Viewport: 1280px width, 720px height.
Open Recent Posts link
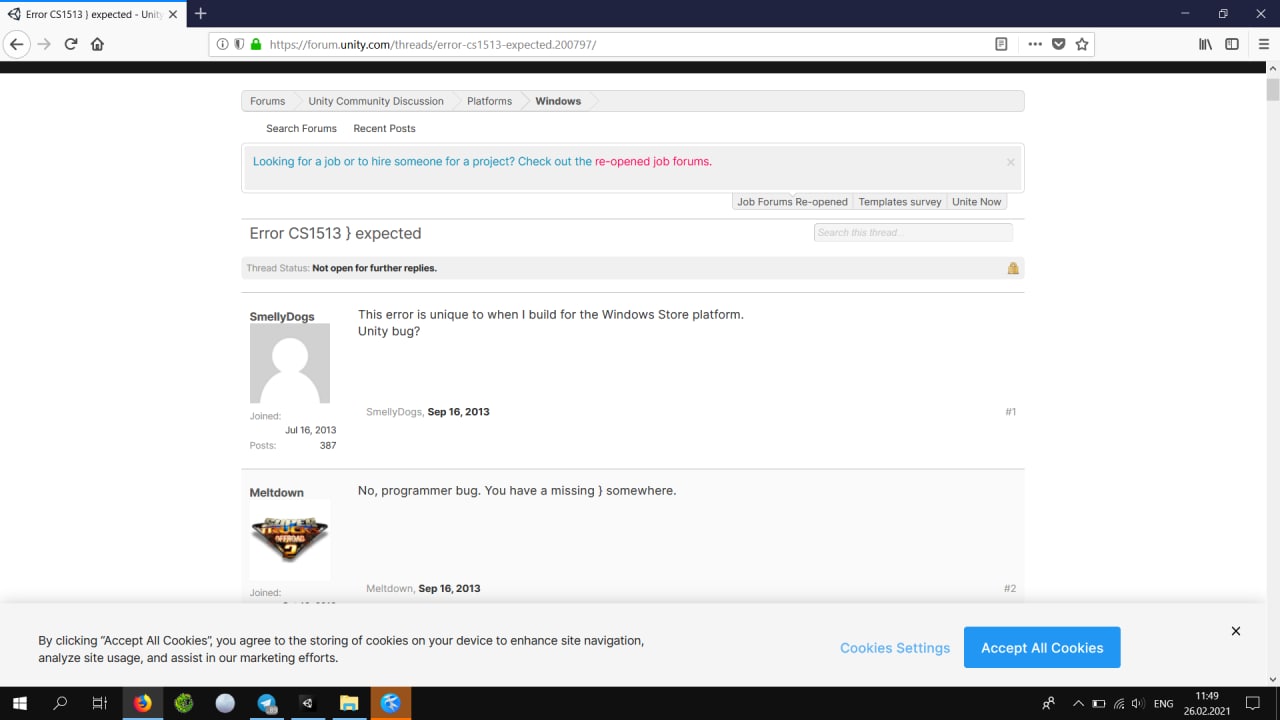click(x=384, y=129)
